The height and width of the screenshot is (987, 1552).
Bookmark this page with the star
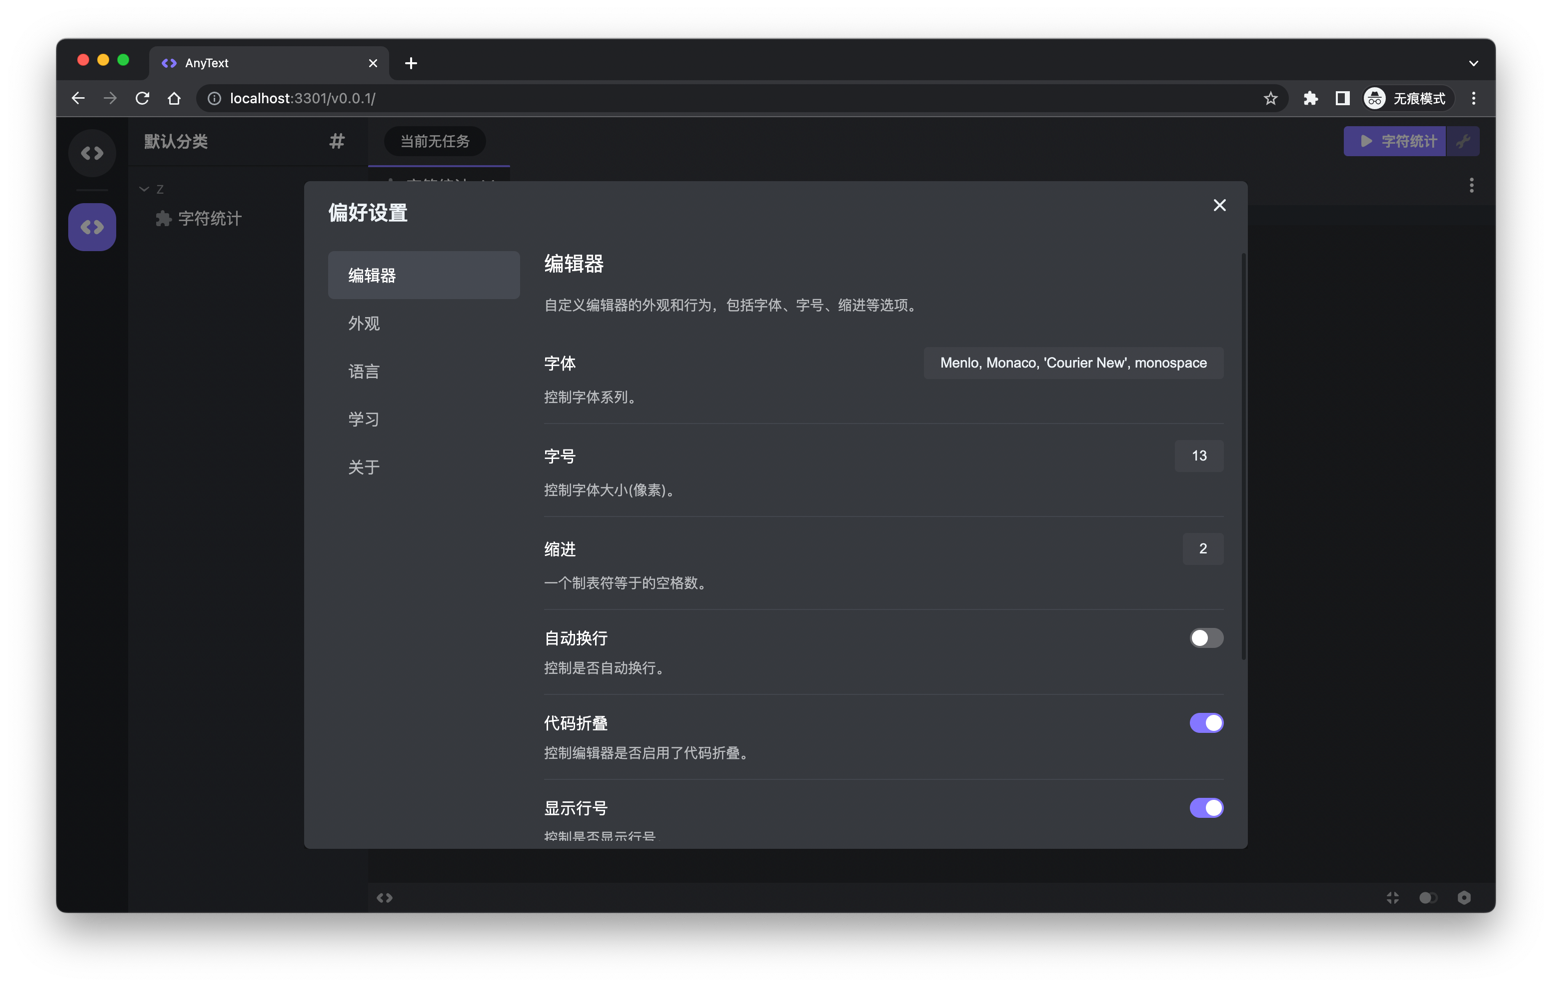pyautogui.click(x=1270, y=98)
